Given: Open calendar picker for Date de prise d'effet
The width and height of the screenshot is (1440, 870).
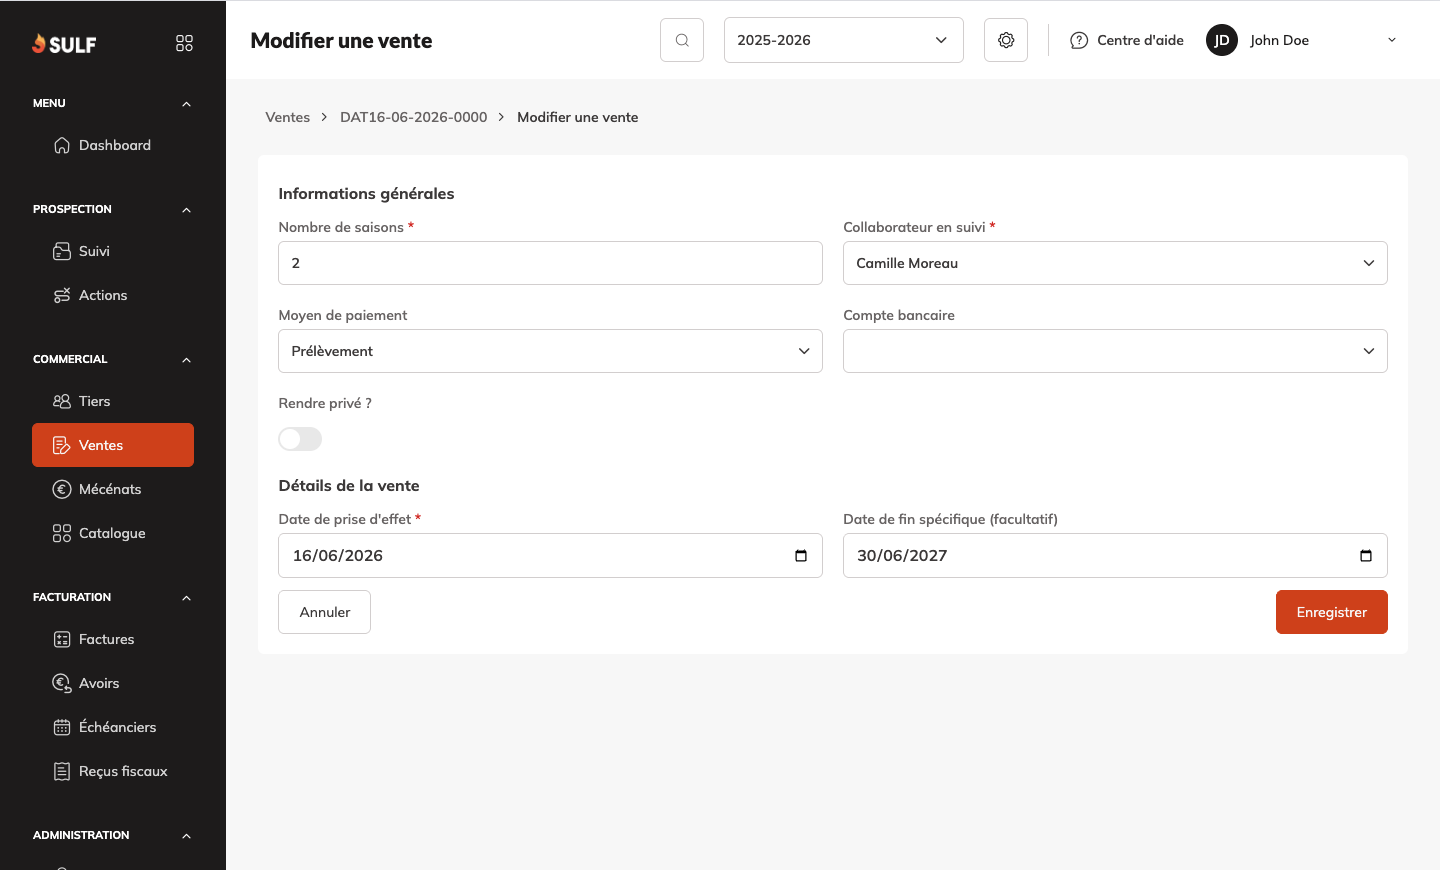Looking at the screenshot, I should click(x=801, y=555).
